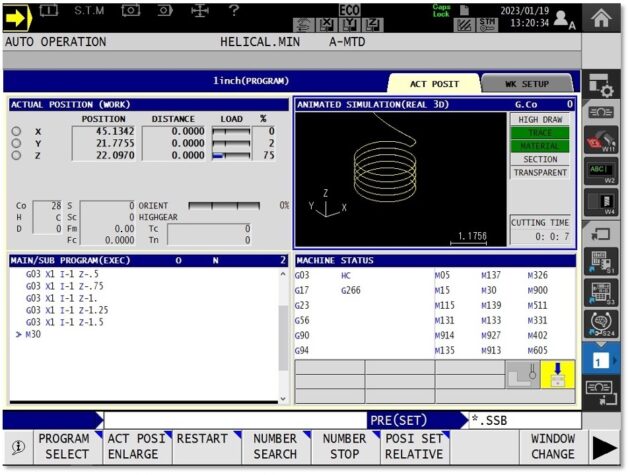Open the S24 spindle shortcut icon

tap(602, 323)
